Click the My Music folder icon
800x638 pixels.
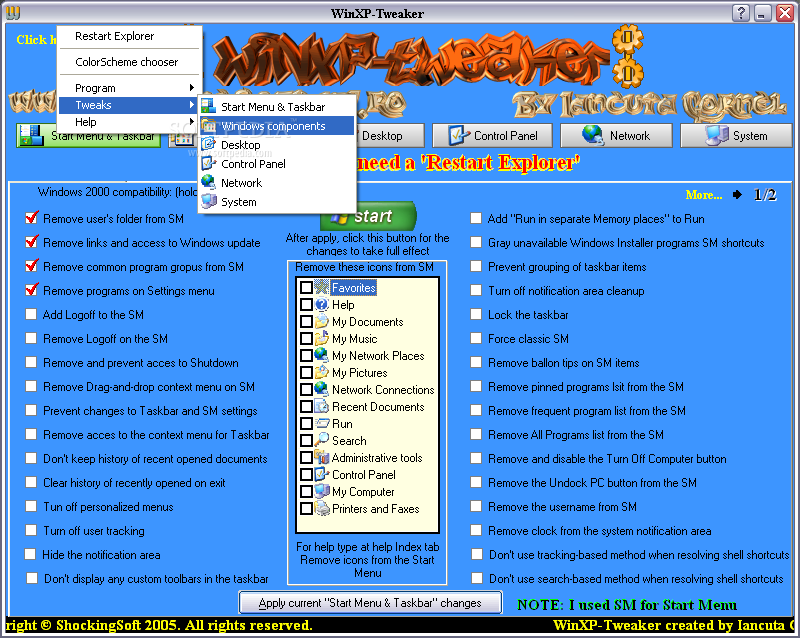(x=321, y=338)
